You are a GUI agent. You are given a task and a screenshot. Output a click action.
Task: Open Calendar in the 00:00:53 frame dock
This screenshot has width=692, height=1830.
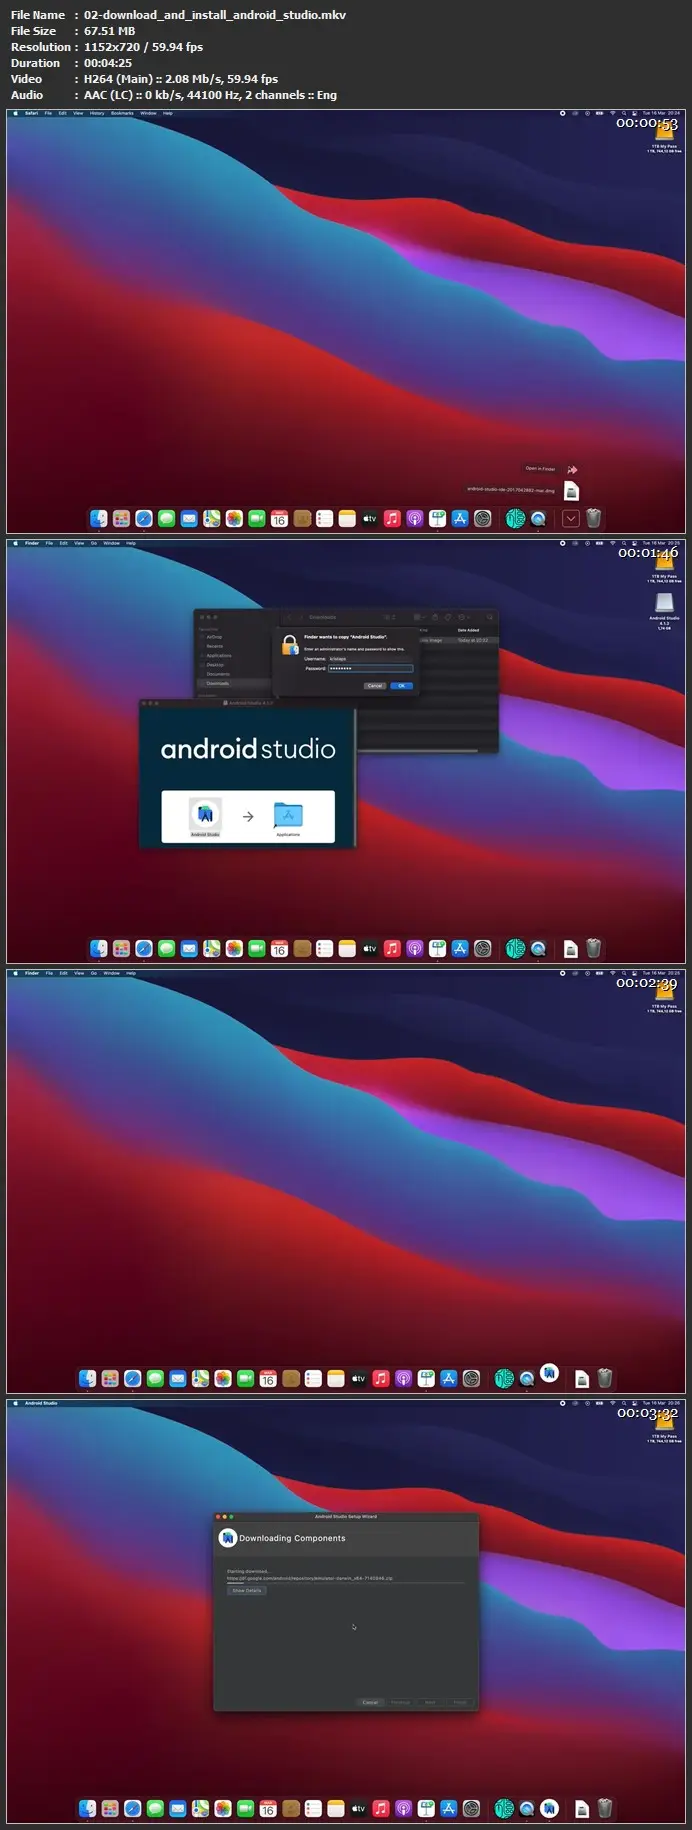click(x=279, y=518)
